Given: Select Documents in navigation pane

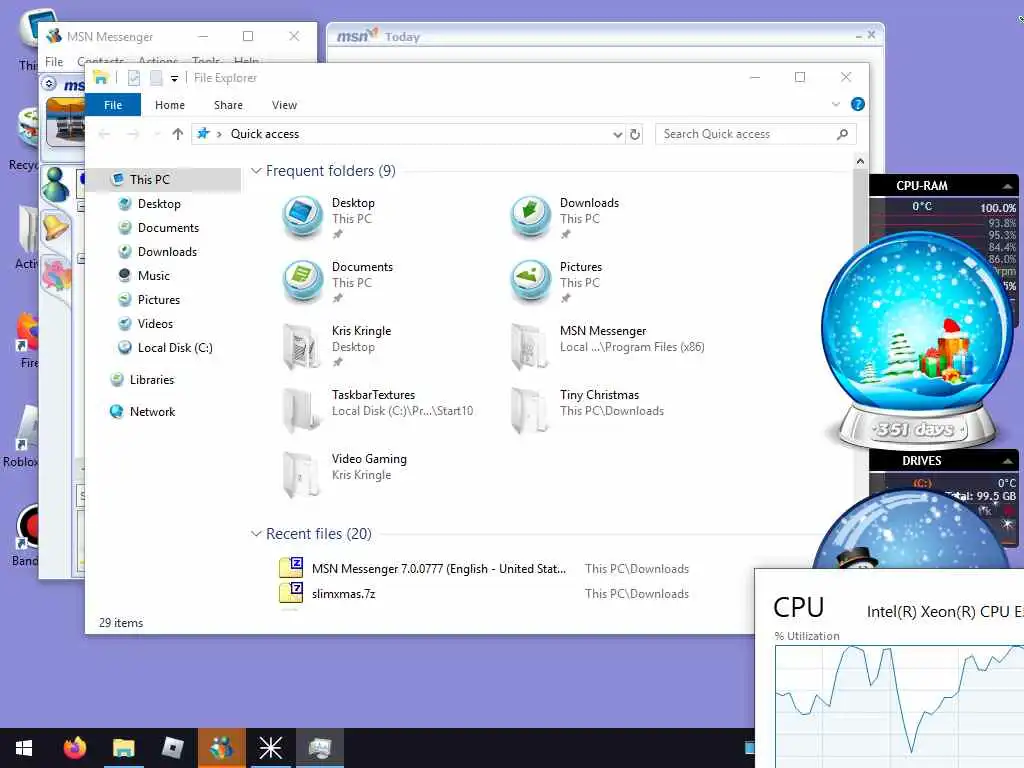Looking at the screenshot, I should coord(170,228).
